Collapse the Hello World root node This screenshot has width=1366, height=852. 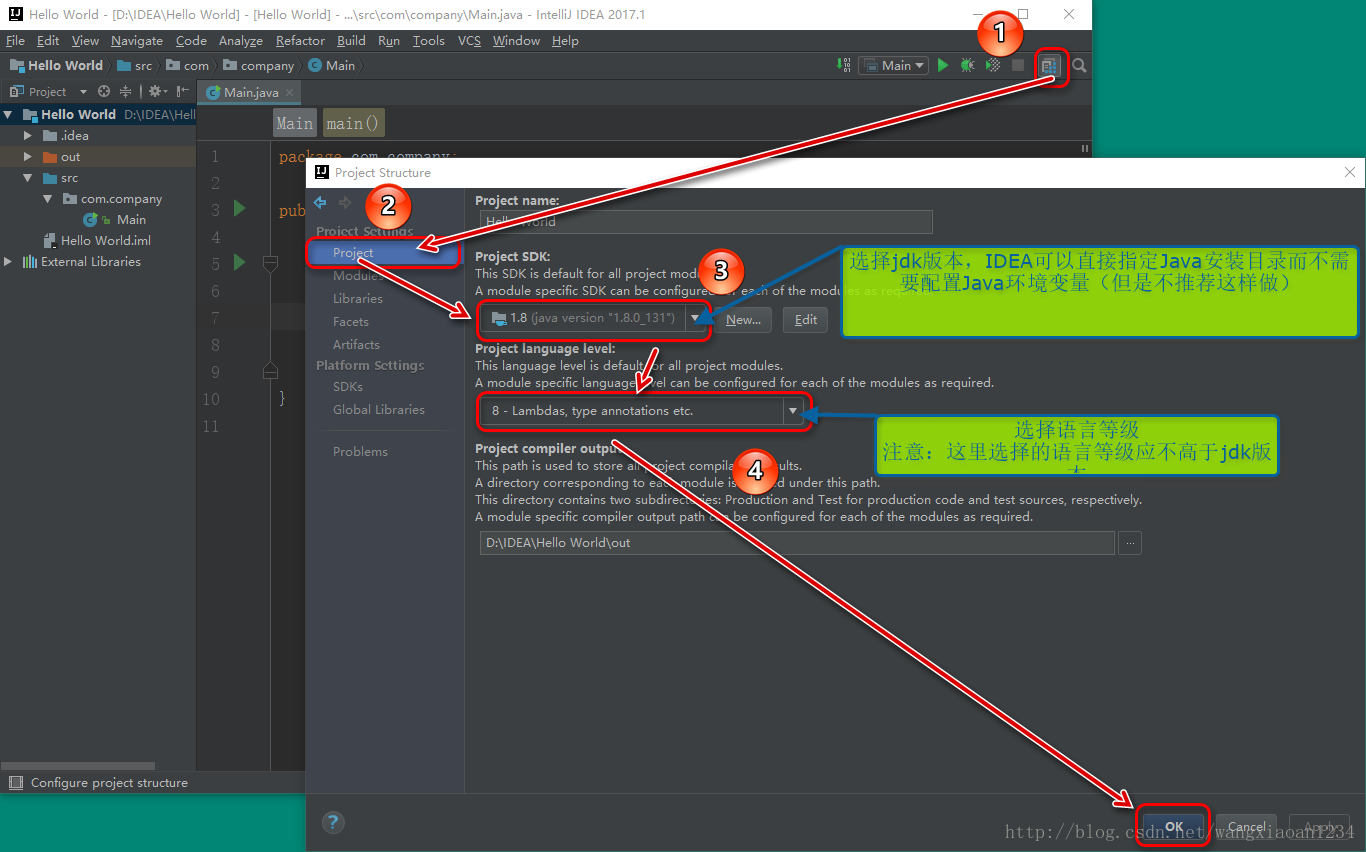pos(9,114)
